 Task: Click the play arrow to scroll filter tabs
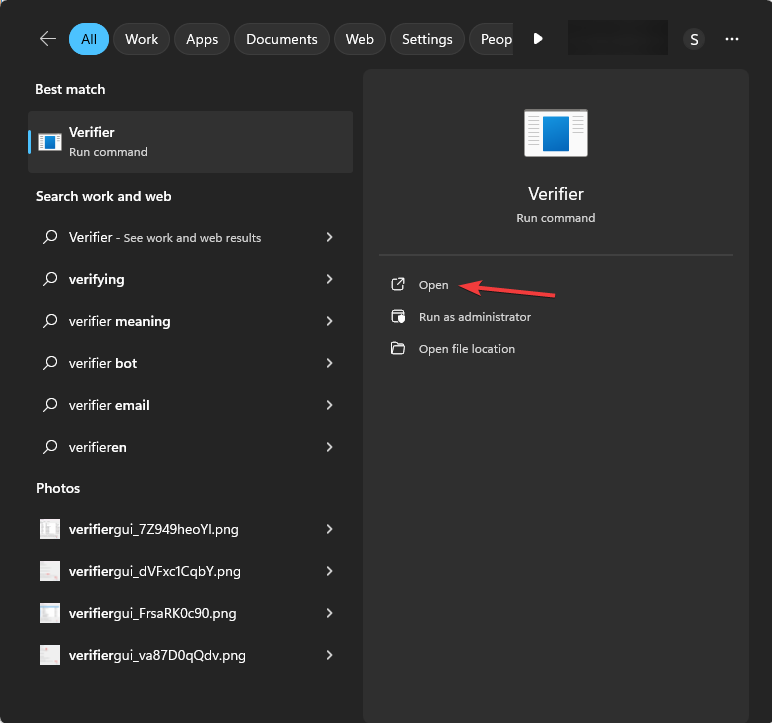538,39
